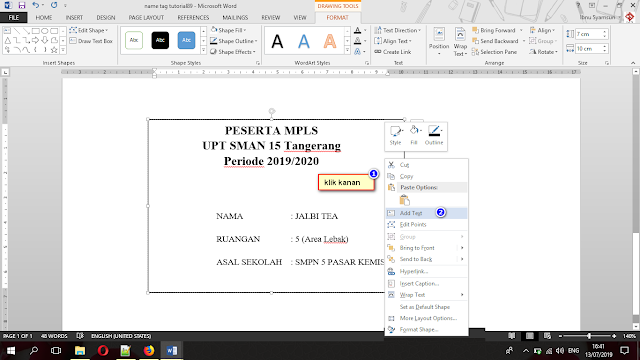
Task: Open the FILE backstage menu
Action: pyautogui.click(x=13, y=18)
